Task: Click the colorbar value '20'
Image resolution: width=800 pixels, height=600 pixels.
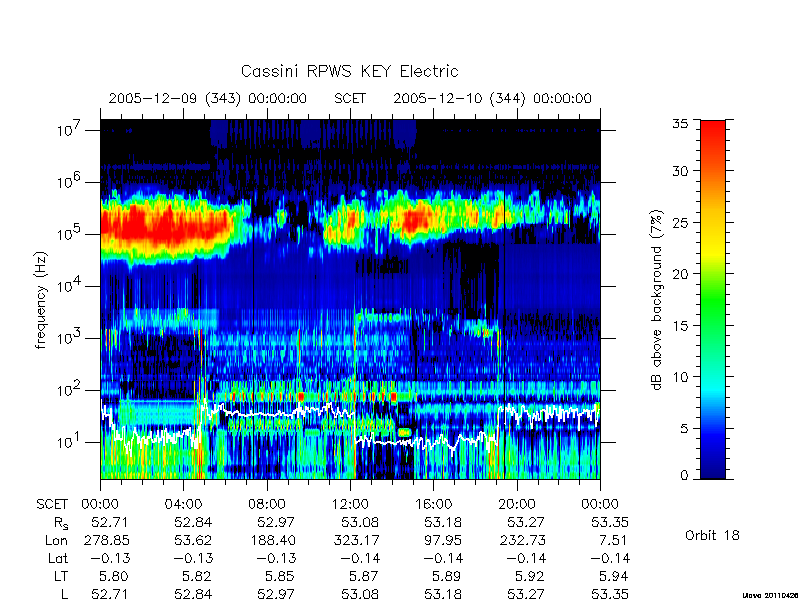Action: [680, 273]
